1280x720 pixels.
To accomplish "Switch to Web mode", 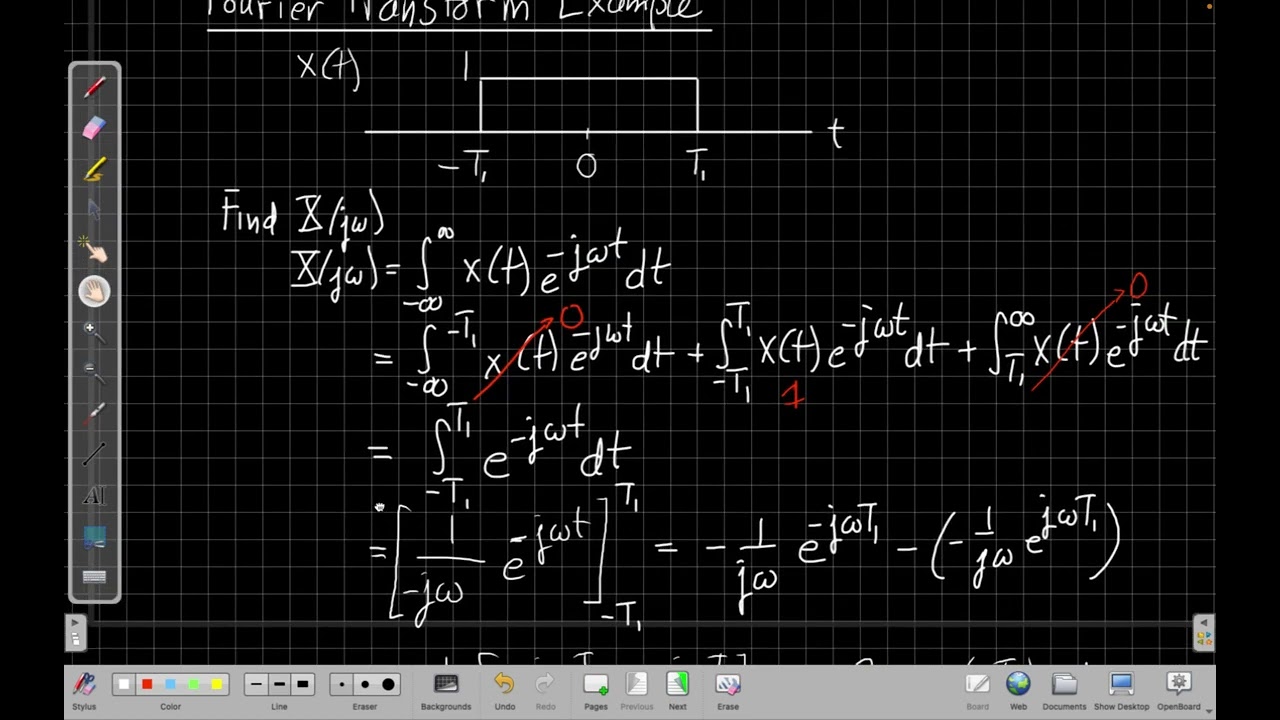I will point(1018,690).
